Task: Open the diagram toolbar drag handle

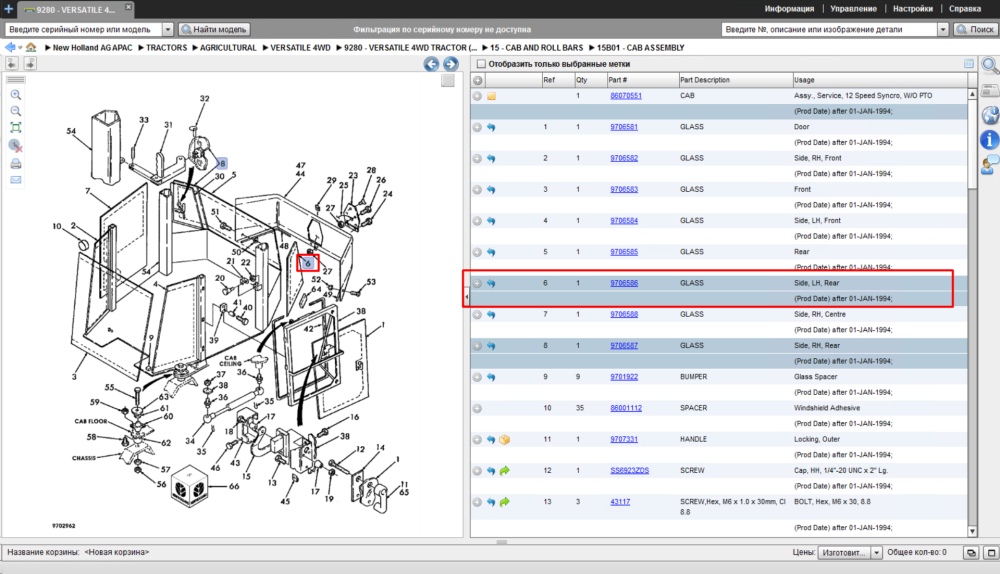Action: pos(16,80)
